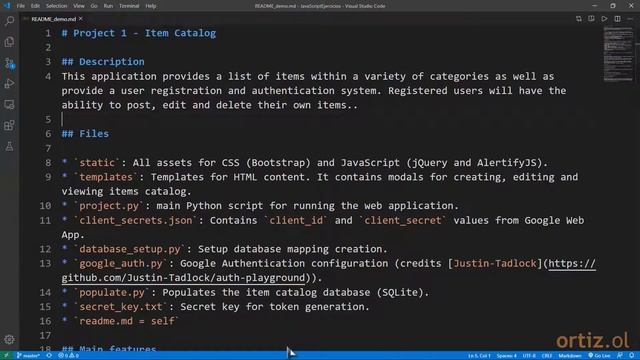Open the File menu
The image size is (640, 360).
[21, 6]
